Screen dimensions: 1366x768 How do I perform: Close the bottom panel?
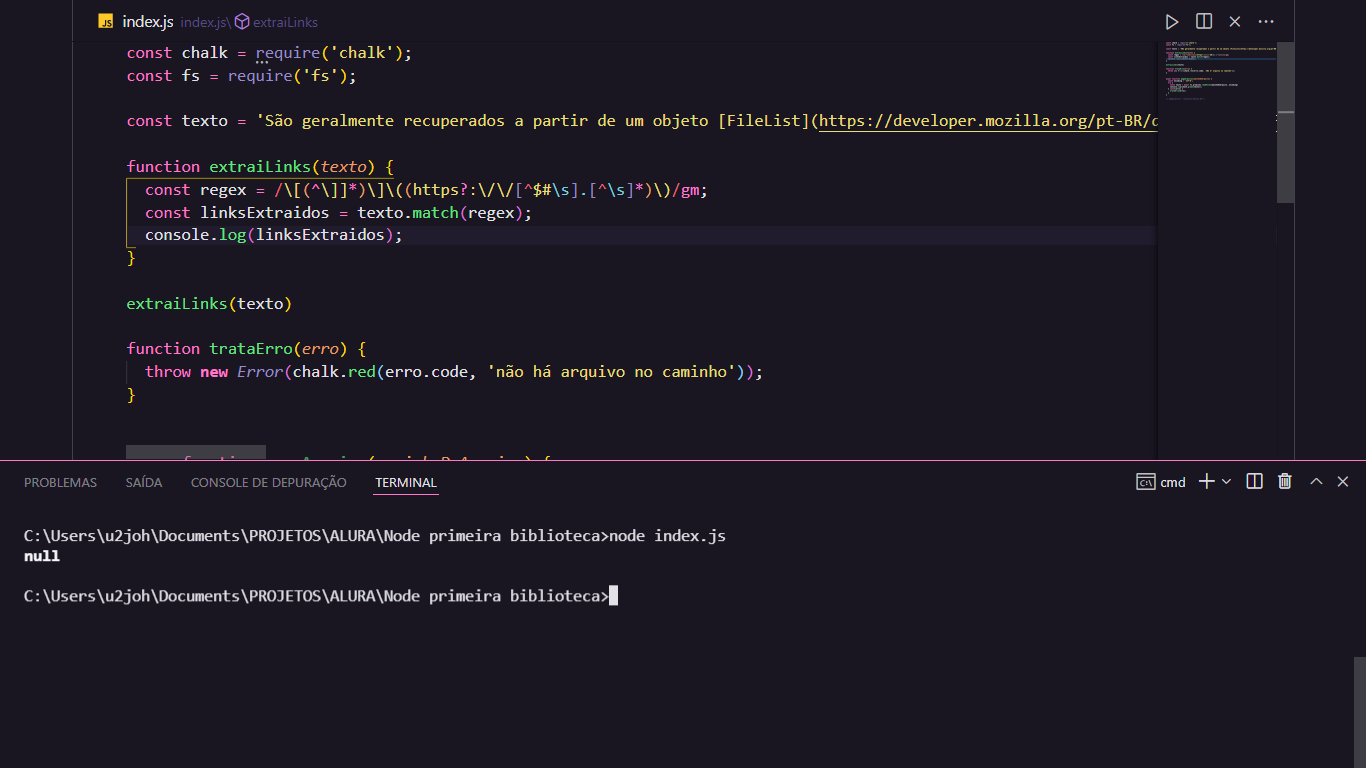pos(1343,482)
